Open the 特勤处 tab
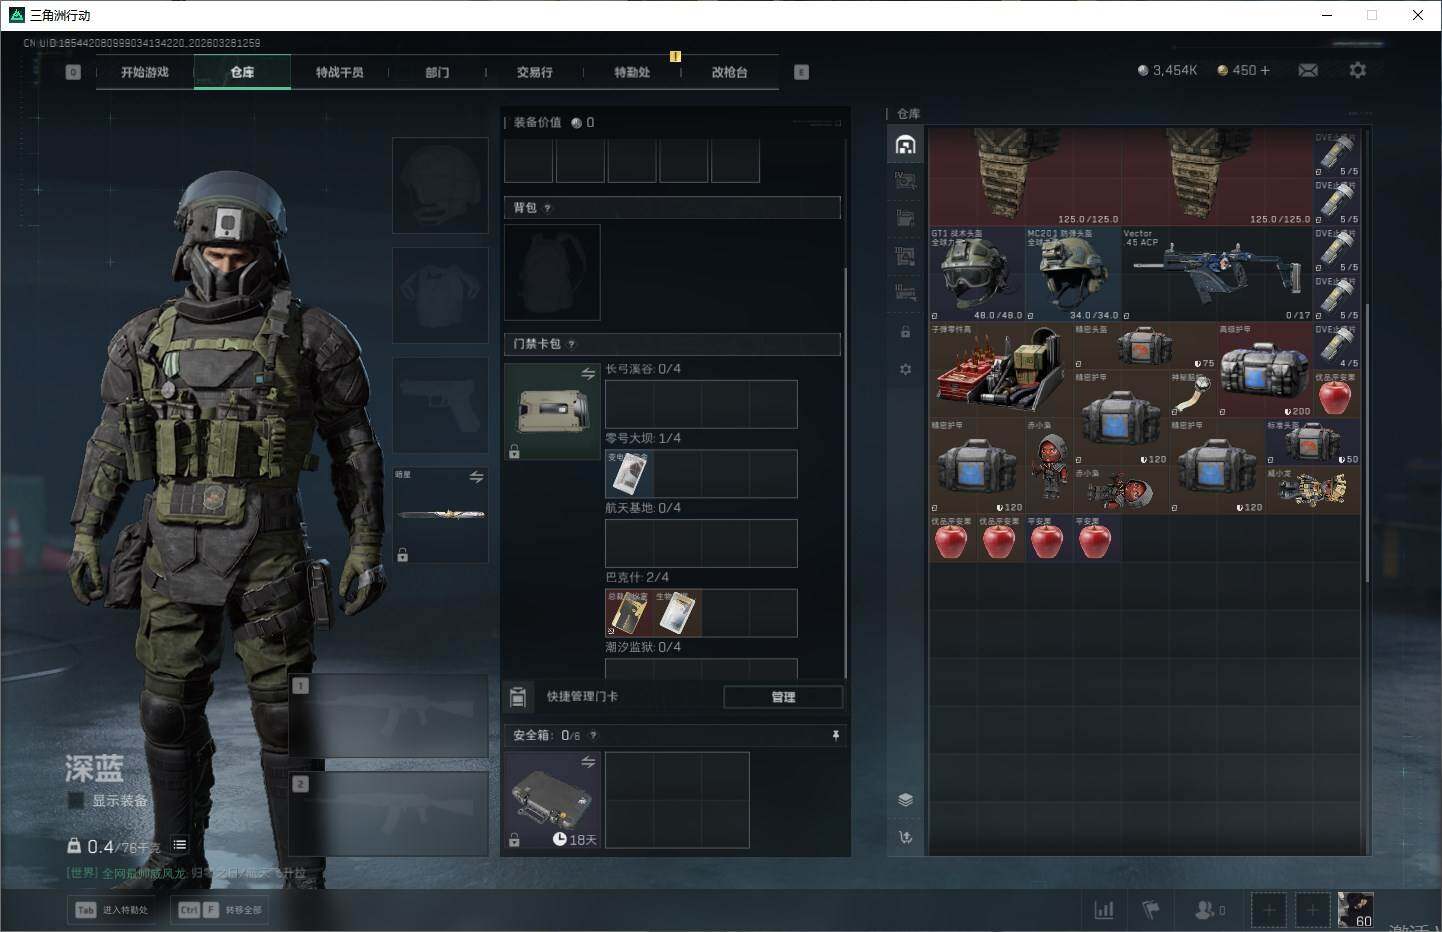This screenshot has height=932, width=1442. tap(632, 72)
